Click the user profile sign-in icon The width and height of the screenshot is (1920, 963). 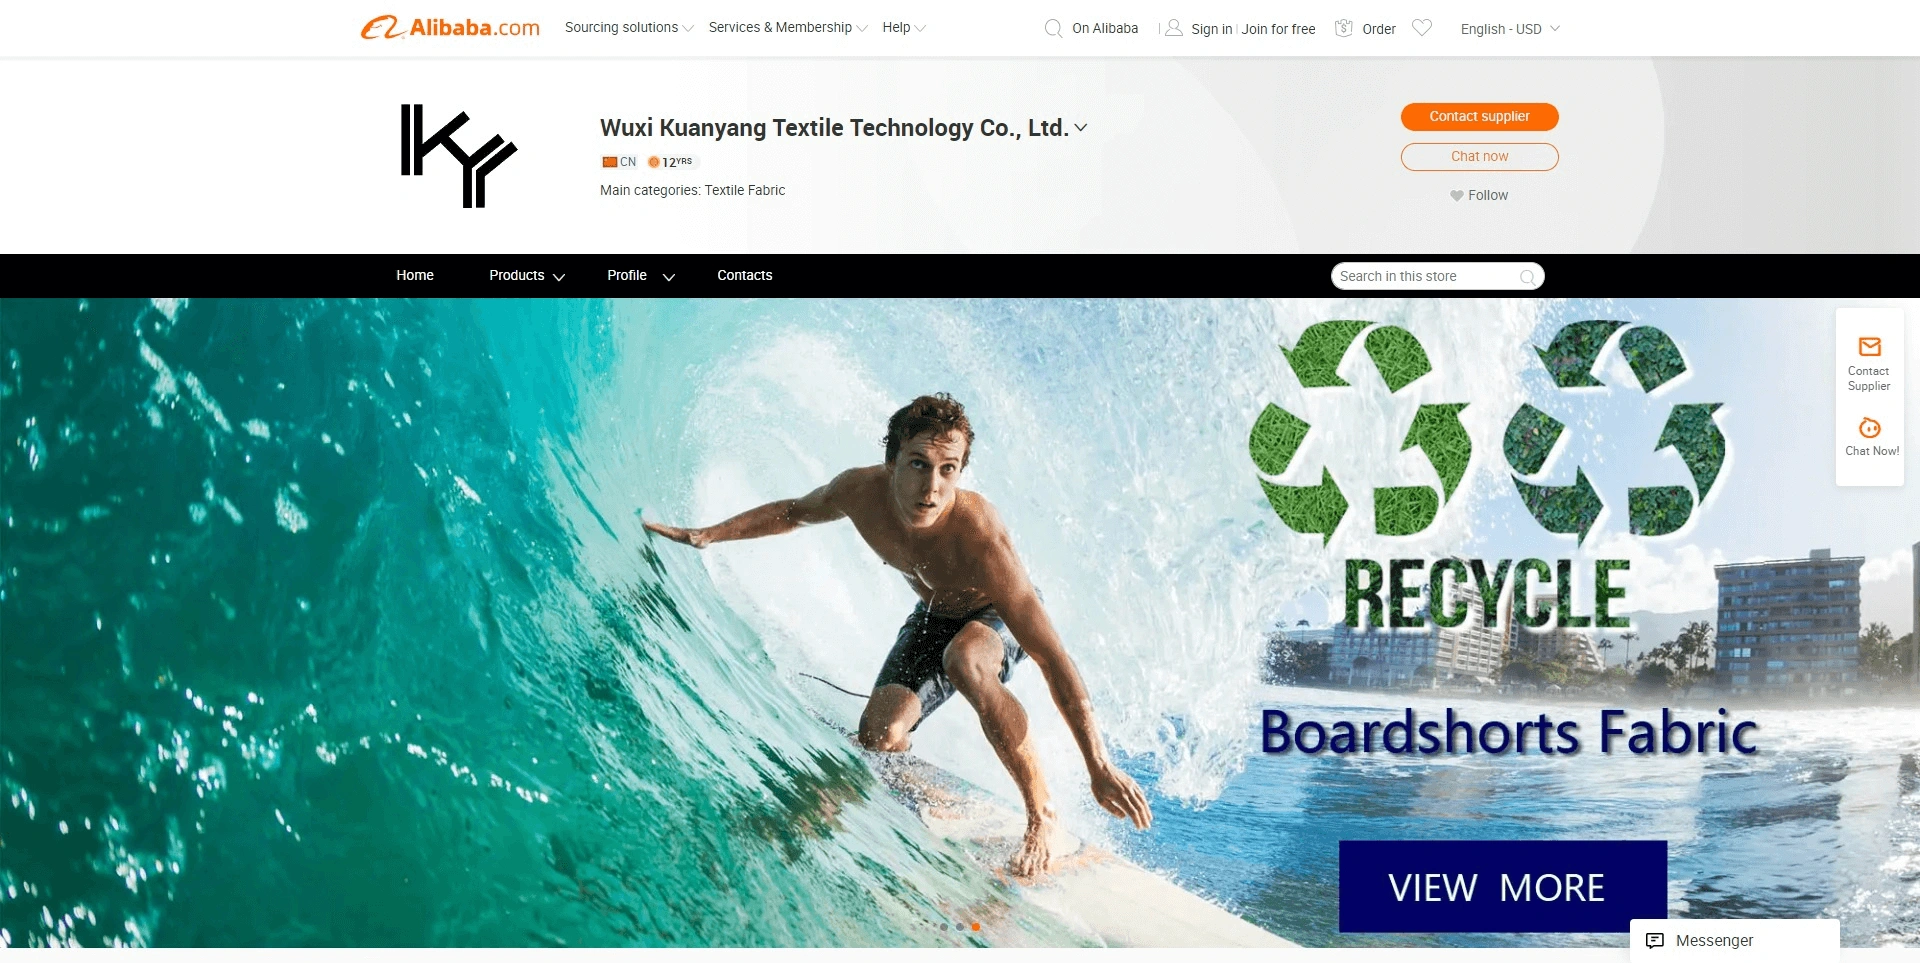pos(1174,28)
